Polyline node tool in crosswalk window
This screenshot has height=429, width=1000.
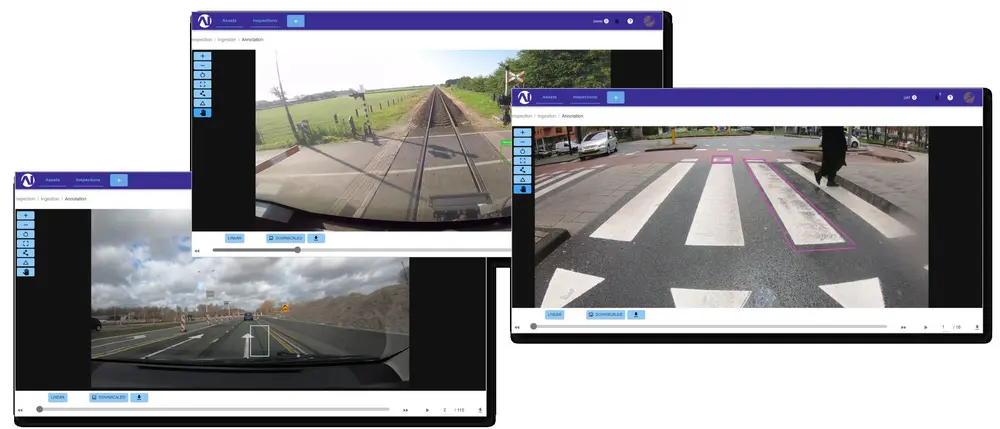coord(522,170)
